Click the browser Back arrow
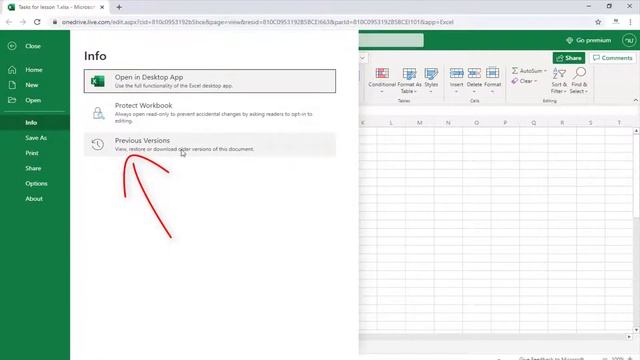 [9, 22]
